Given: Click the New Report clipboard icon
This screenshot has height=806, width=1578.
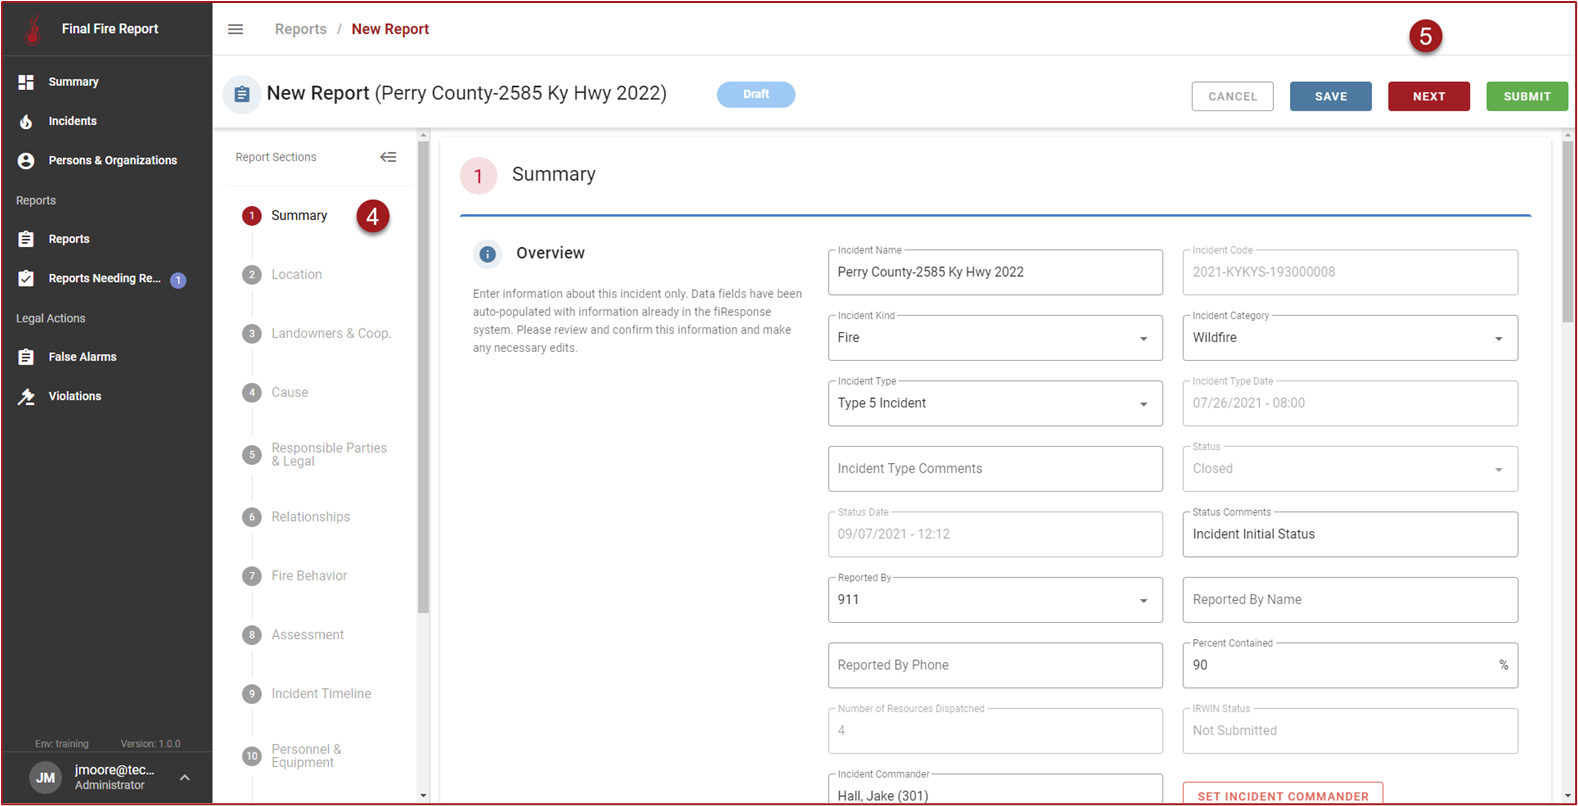Looking at the screenshot, I should click(x=242, y=94).
